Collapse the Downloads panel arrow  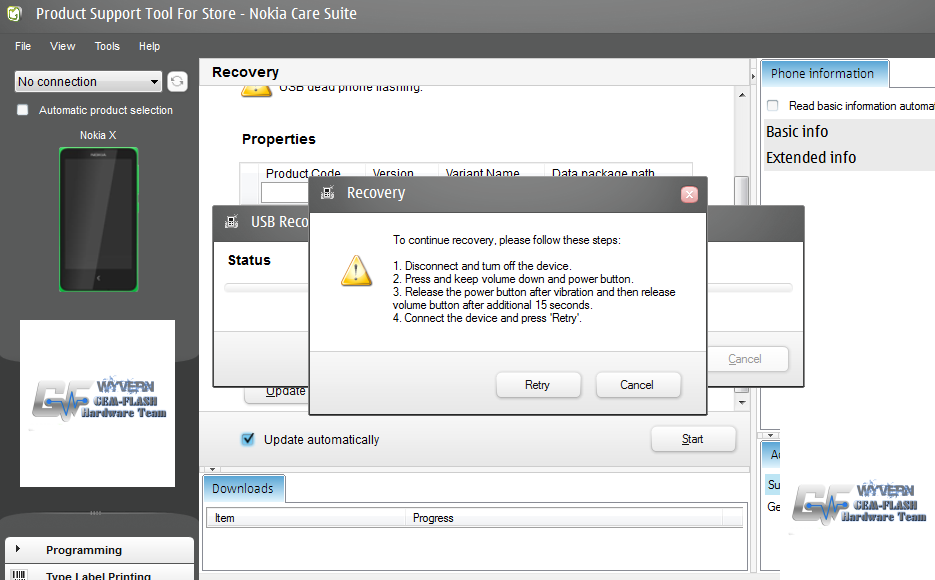coord(212,469)
